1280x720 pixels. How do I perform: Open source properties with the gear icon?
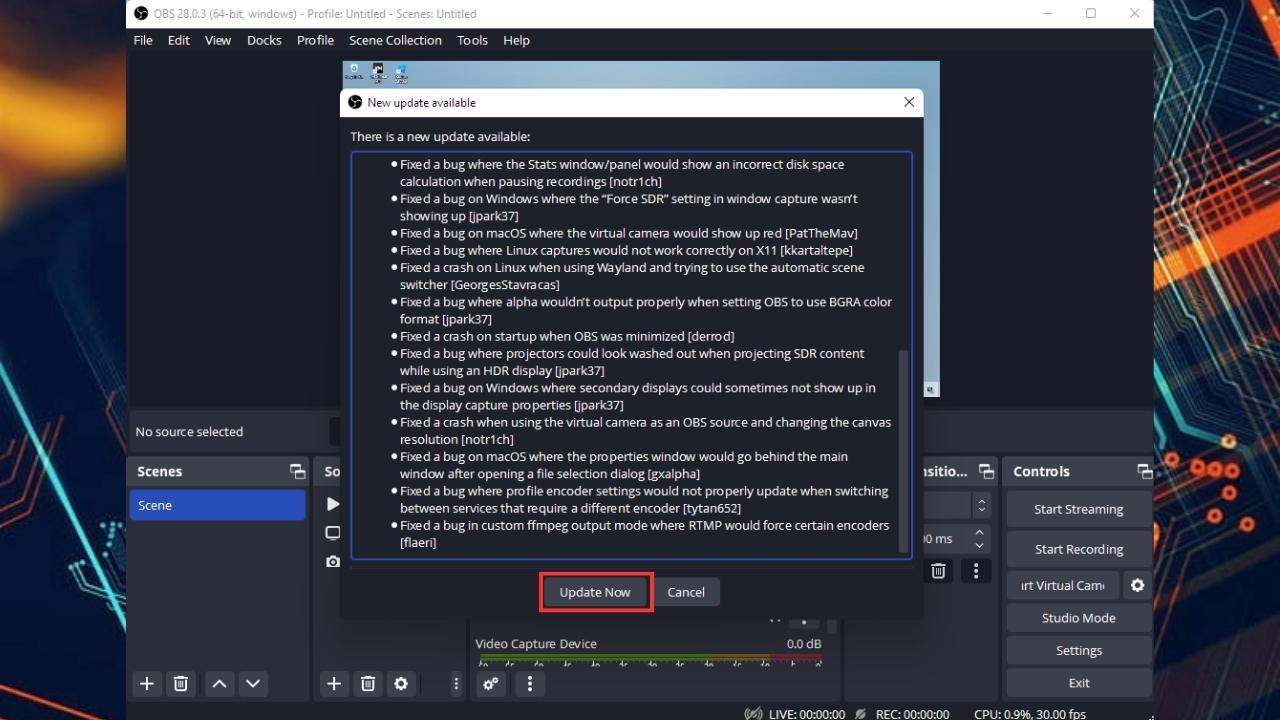click(401, 683)
